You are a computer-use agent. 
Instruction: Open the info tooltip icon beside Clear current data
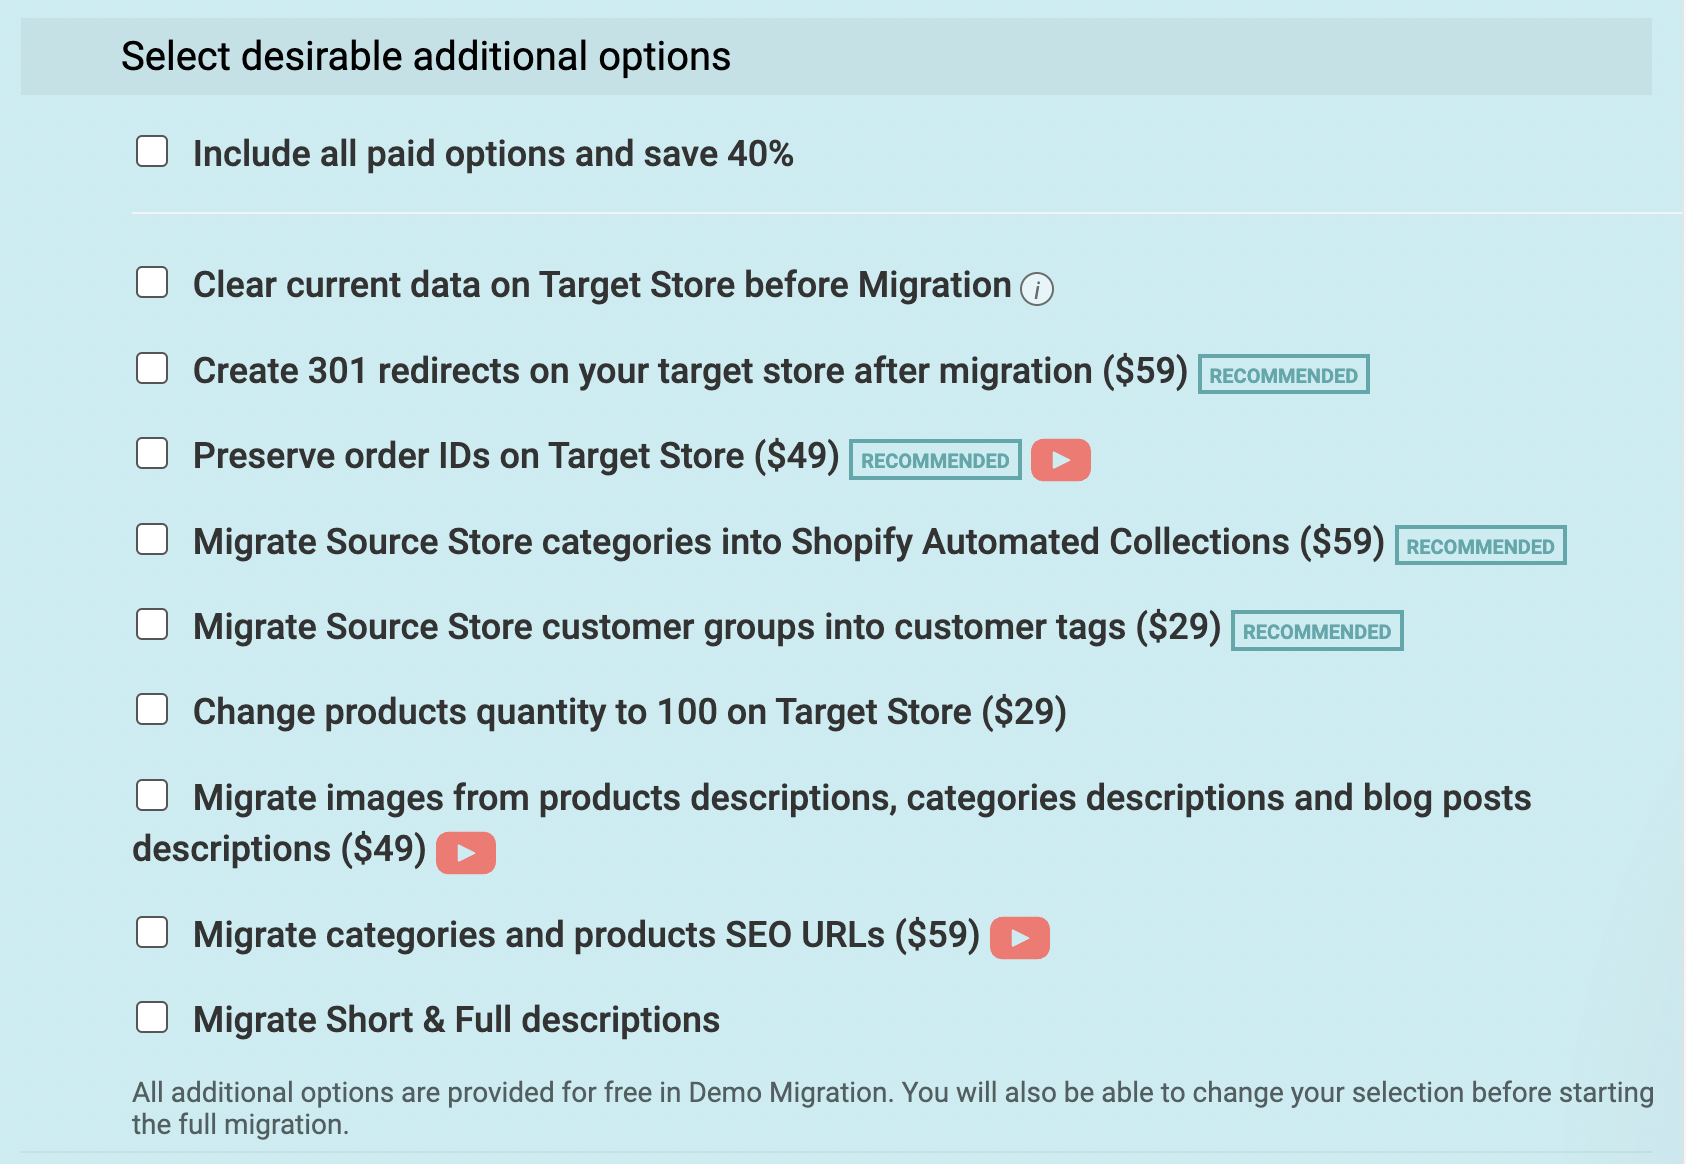[x=1037, y=290]
